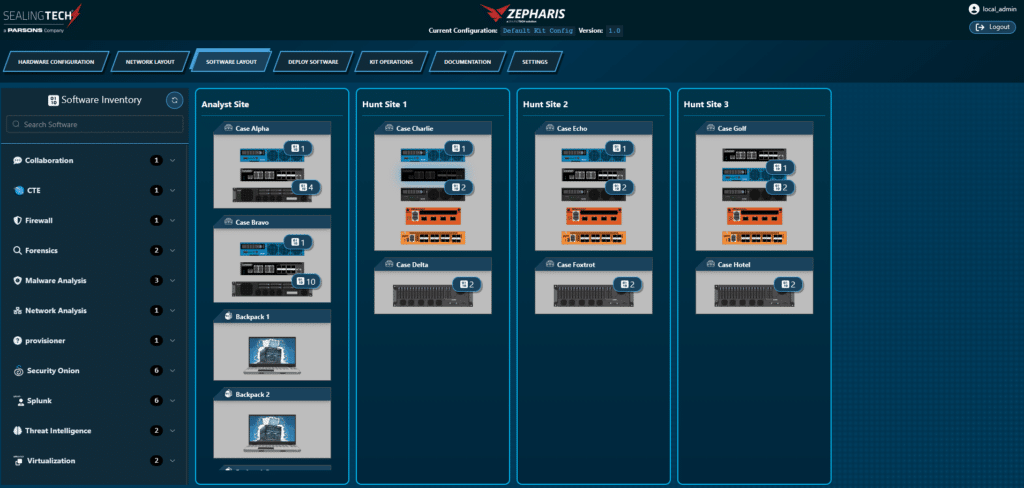Screen dimensions: 1024x488
Task: Click the Malware Analysis shield icon
Action: point(18,281)
